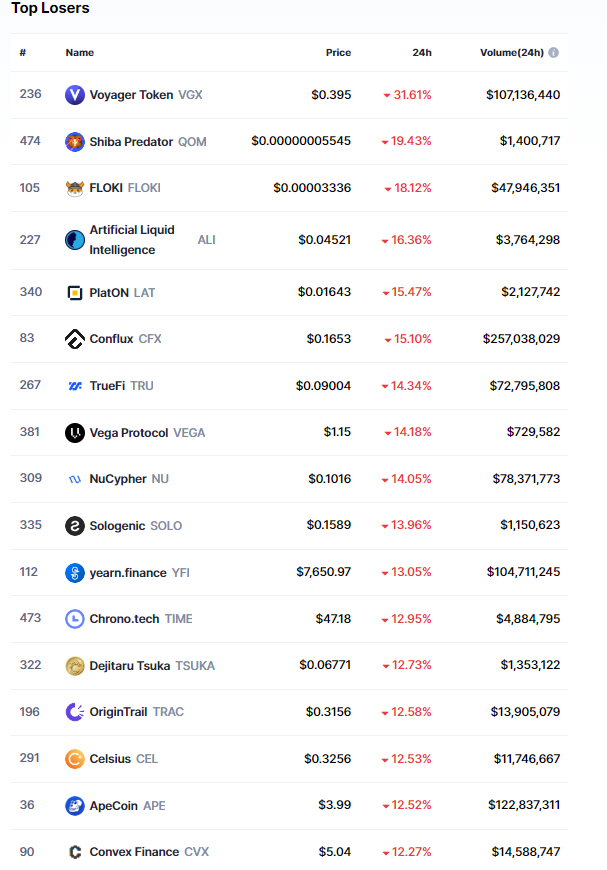Screen dimensions: 607x870
Task: Open the Artificial Liquid Intelligence link
Action: point(132,240)
